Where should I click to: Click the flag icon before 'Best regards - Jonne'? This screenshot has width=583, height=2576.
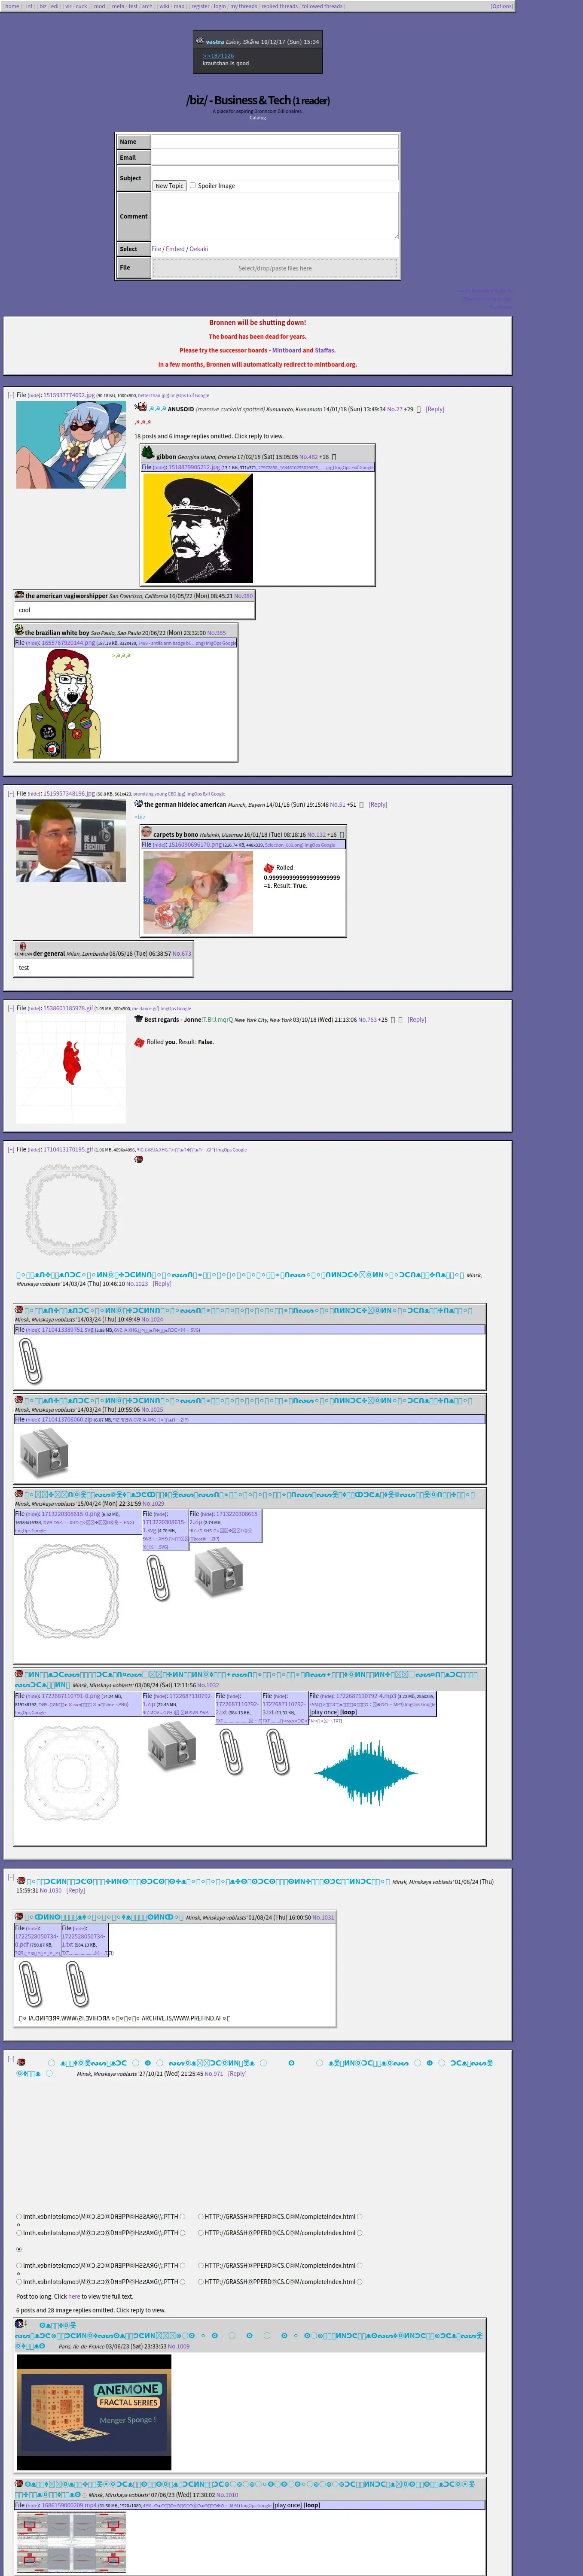click(139, 1018)
